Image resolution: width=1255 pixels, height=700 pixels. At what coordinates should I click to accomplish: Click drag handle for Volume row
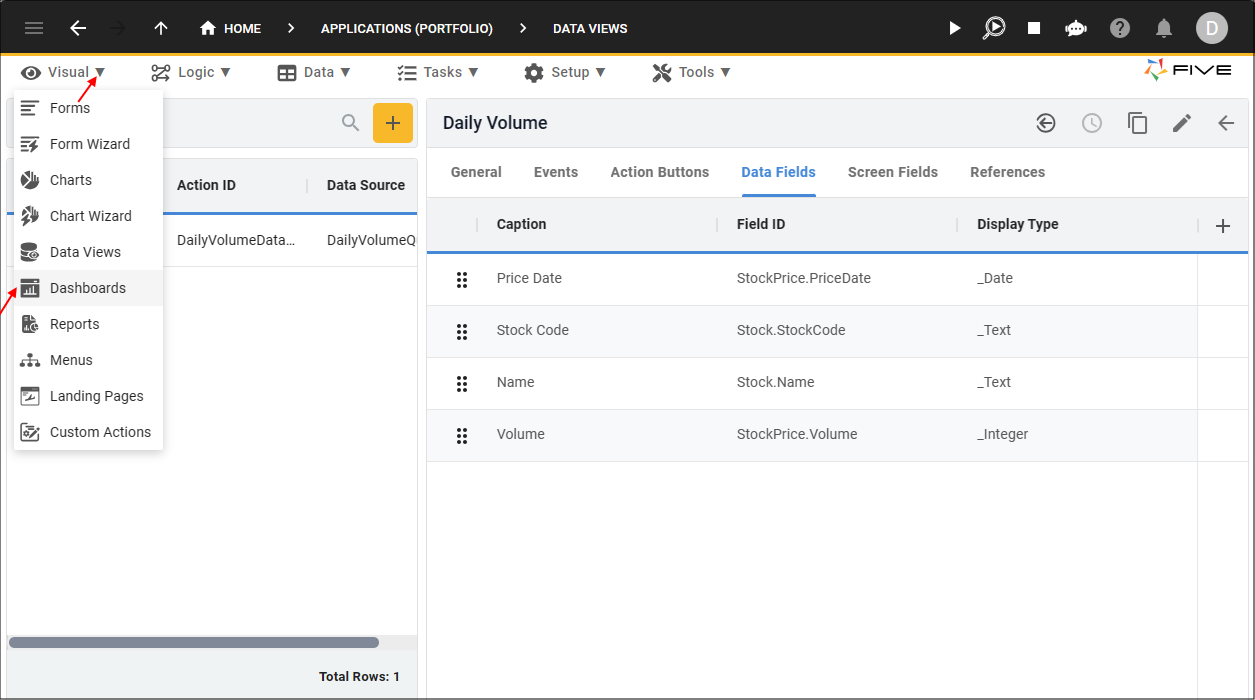(x=462, y=435)
